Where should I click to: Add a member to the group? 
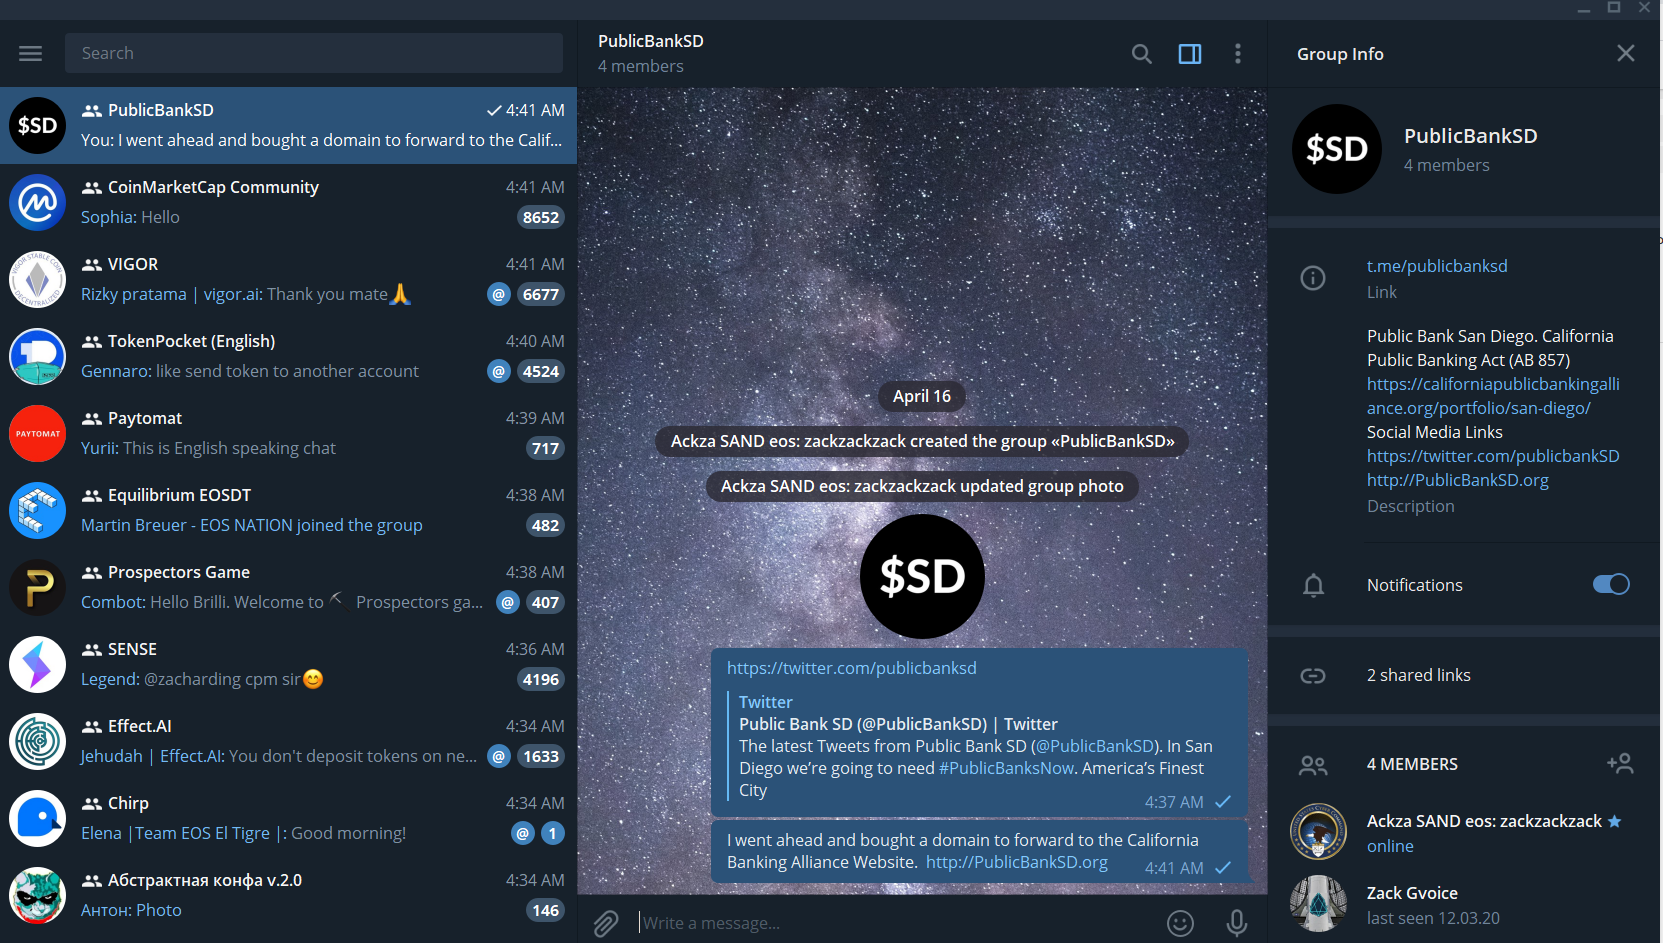click(1620, 764)
